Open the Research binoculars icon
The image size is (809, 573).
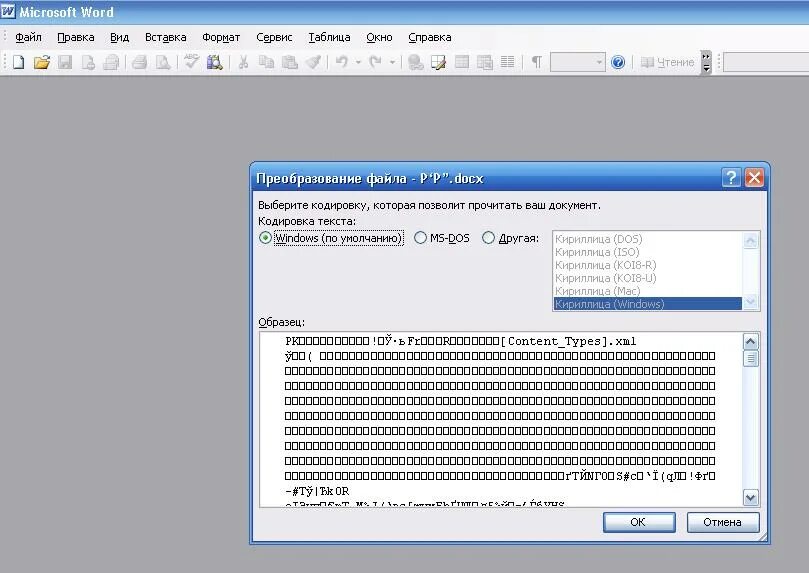tap(214, 62)
